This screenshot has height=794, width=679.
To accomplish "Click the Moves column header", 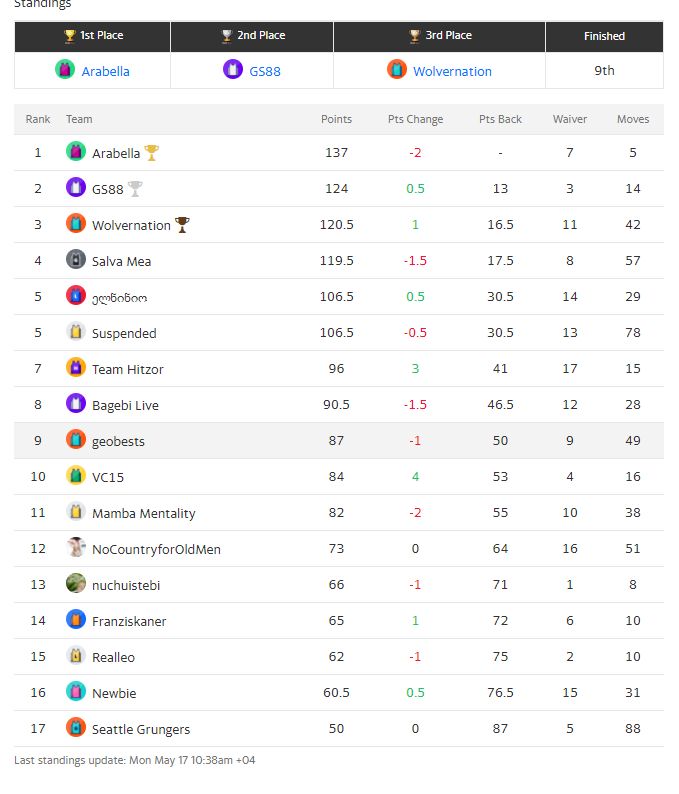I will [x=633, y=119].
